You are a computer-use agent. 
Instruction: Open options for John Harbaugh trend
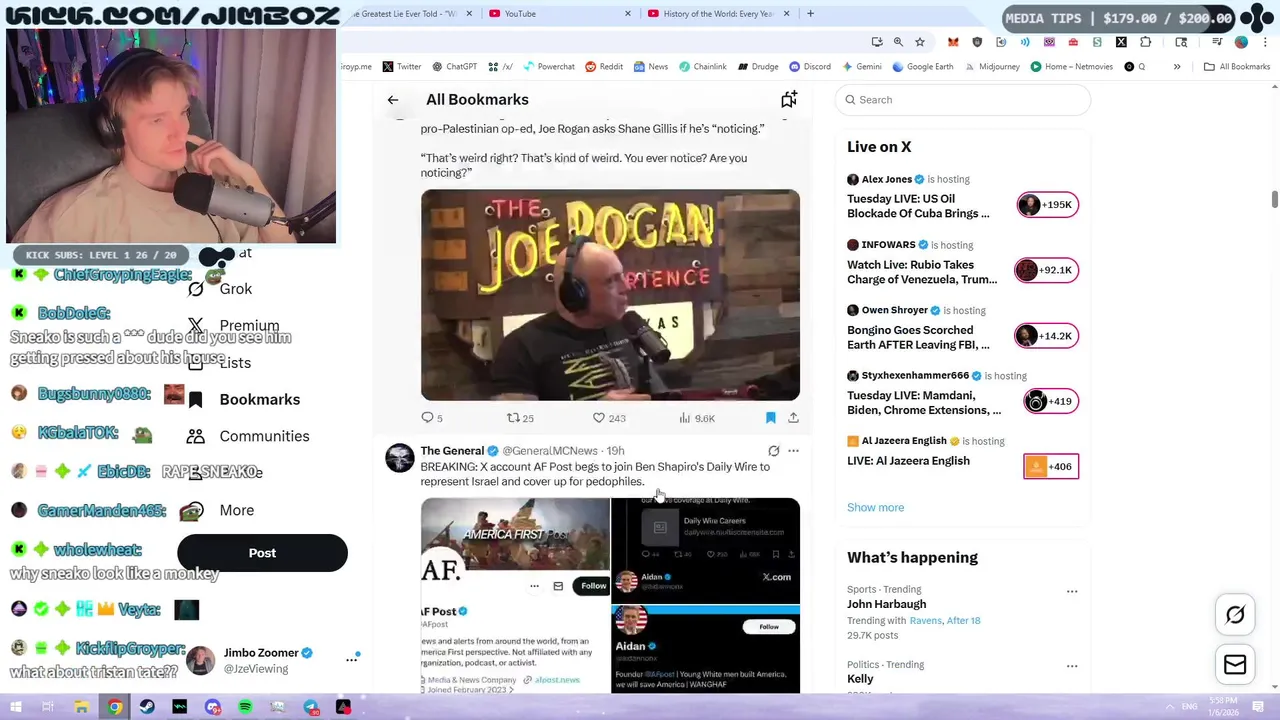pyautogui.click(x=1072, y=591)
